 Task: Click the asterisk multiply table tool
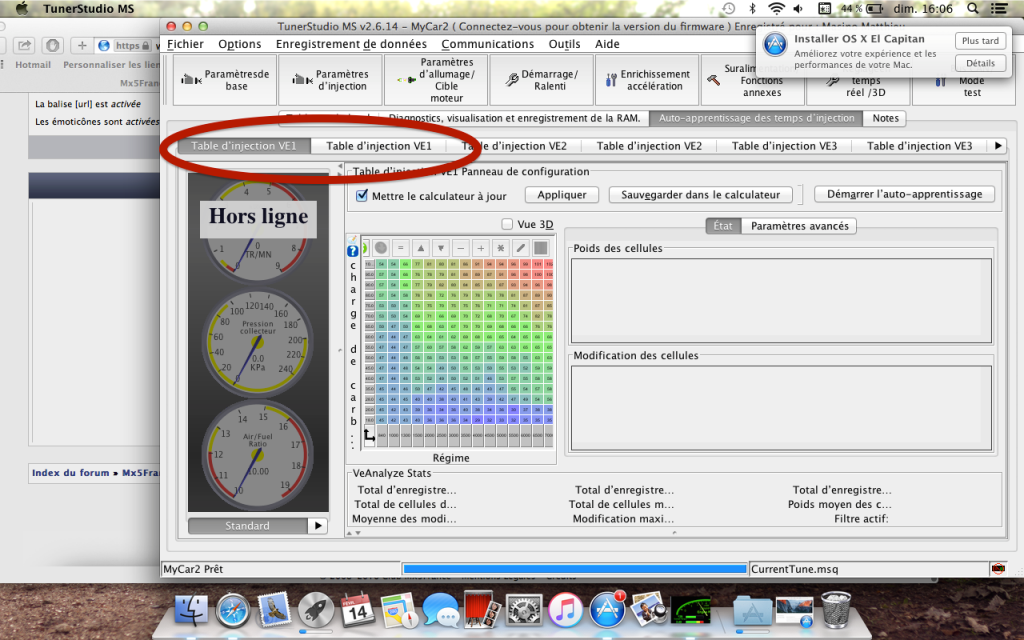pos(501,248)
